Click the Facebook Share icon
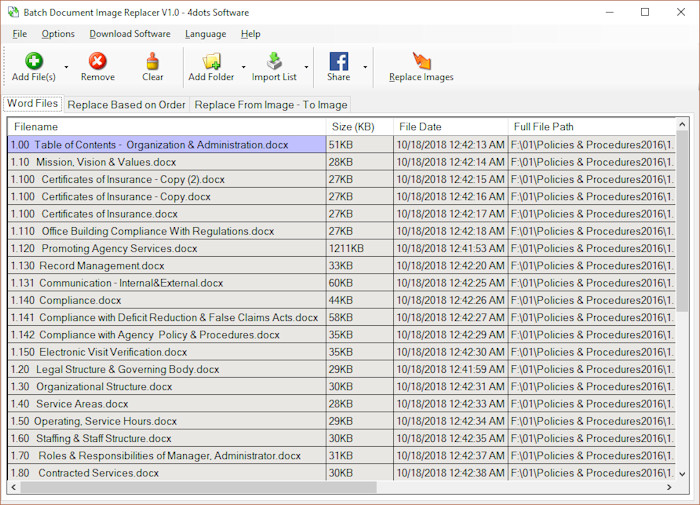The height and width of the screenshot is (505, 700). click(339, 61)
